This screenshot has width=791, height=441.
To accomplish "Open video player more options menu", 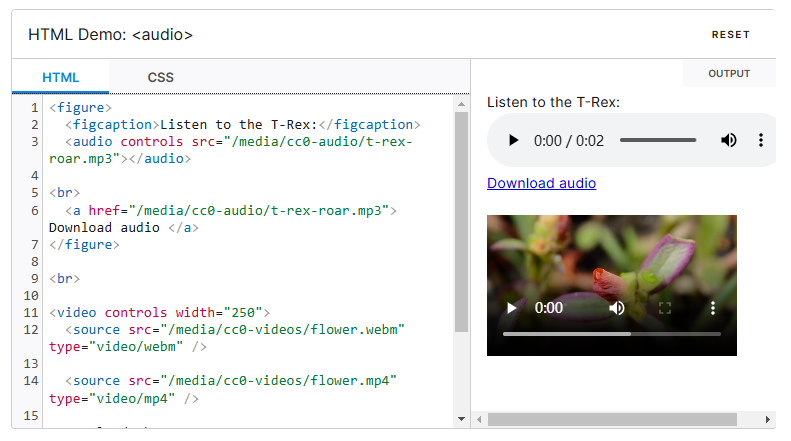I will click(x=713, y=308).
